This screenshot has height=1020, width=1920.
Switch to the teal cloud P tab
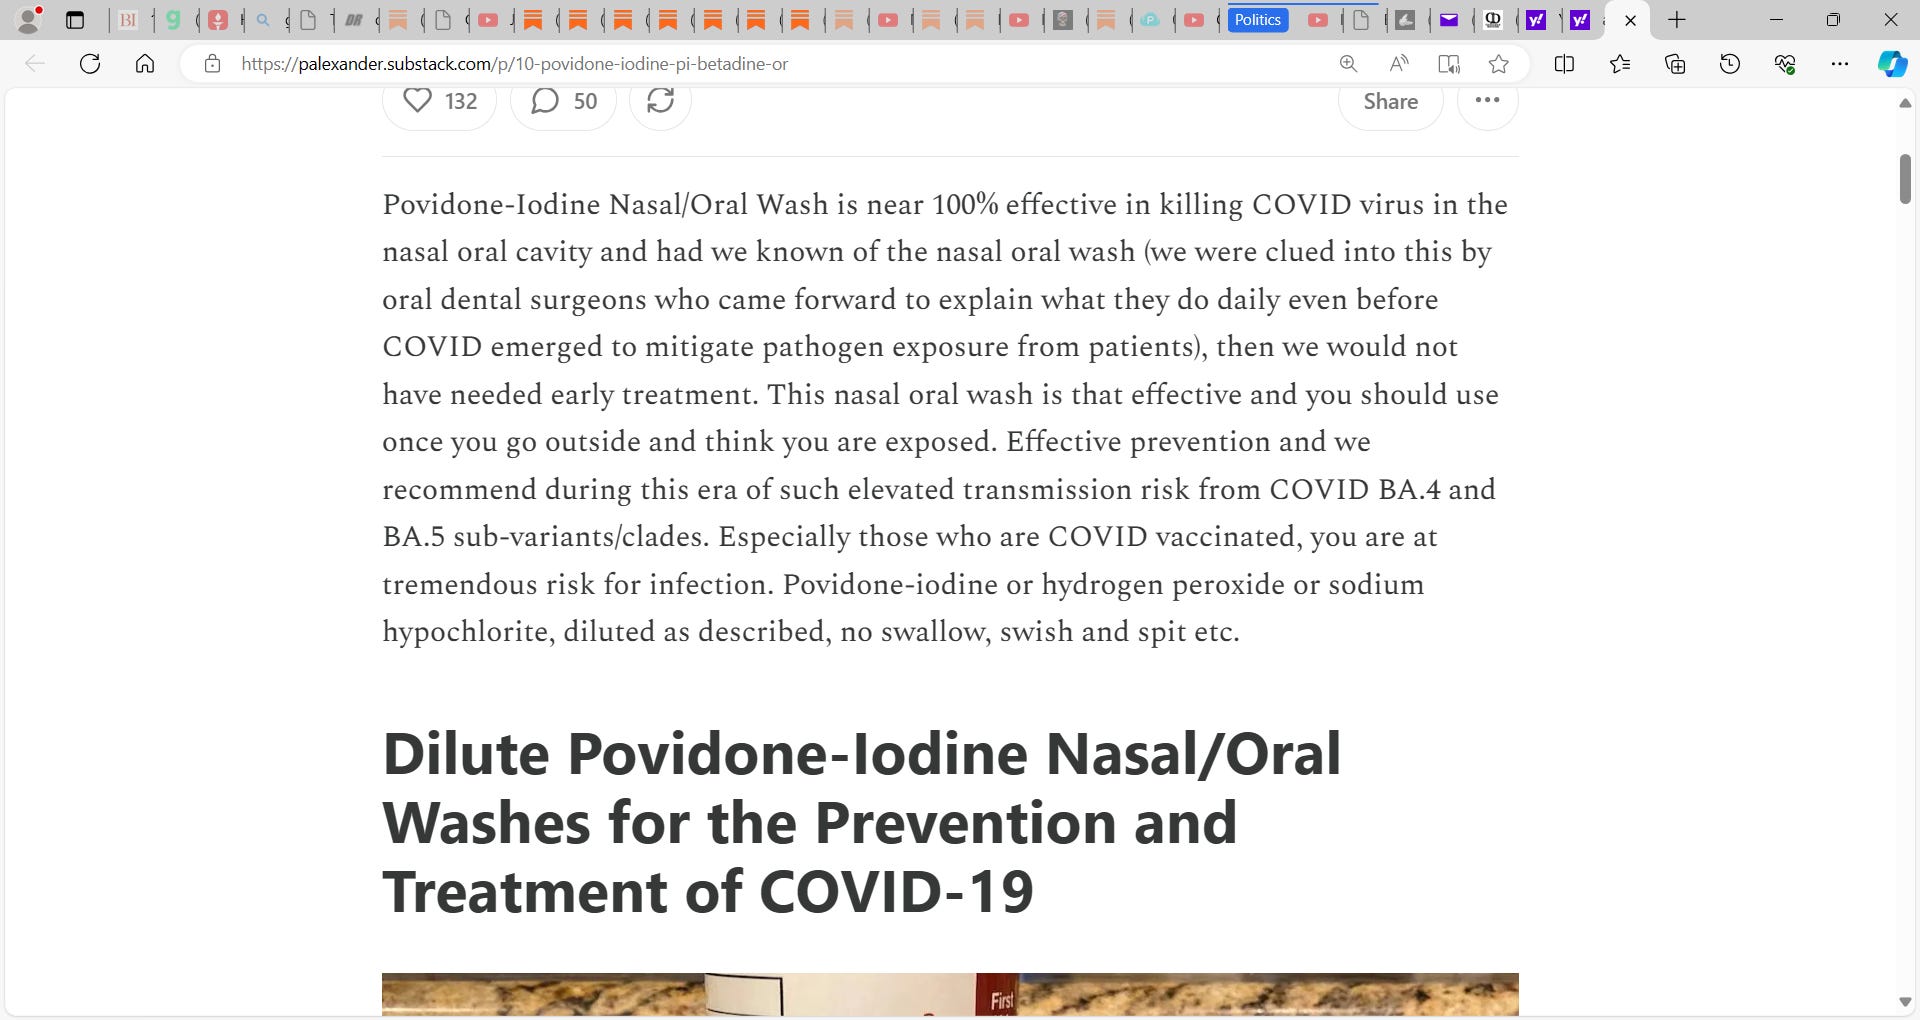tap(1150, 20)
